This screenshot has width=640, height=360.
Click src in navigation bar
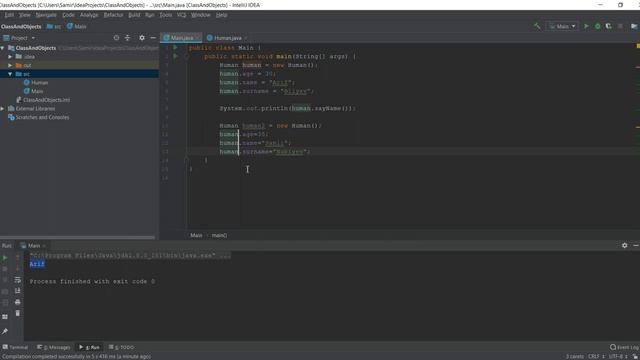click(54, 27)
